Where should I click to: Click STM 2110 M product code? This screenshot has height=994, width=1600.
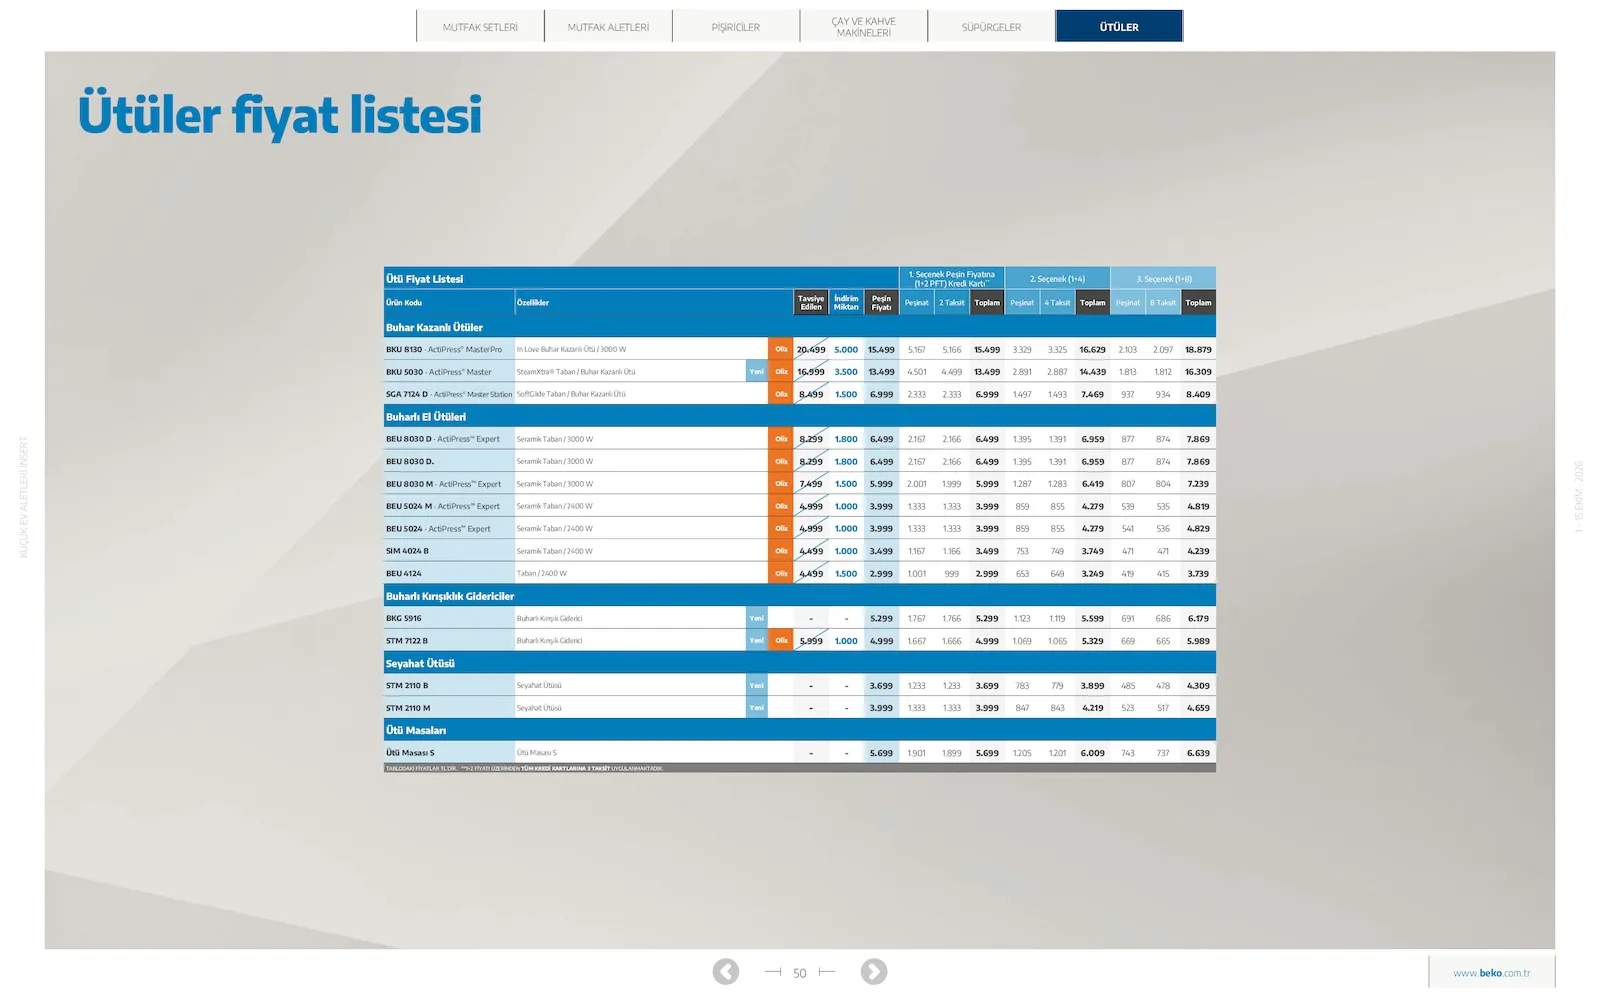coord(408,708)
